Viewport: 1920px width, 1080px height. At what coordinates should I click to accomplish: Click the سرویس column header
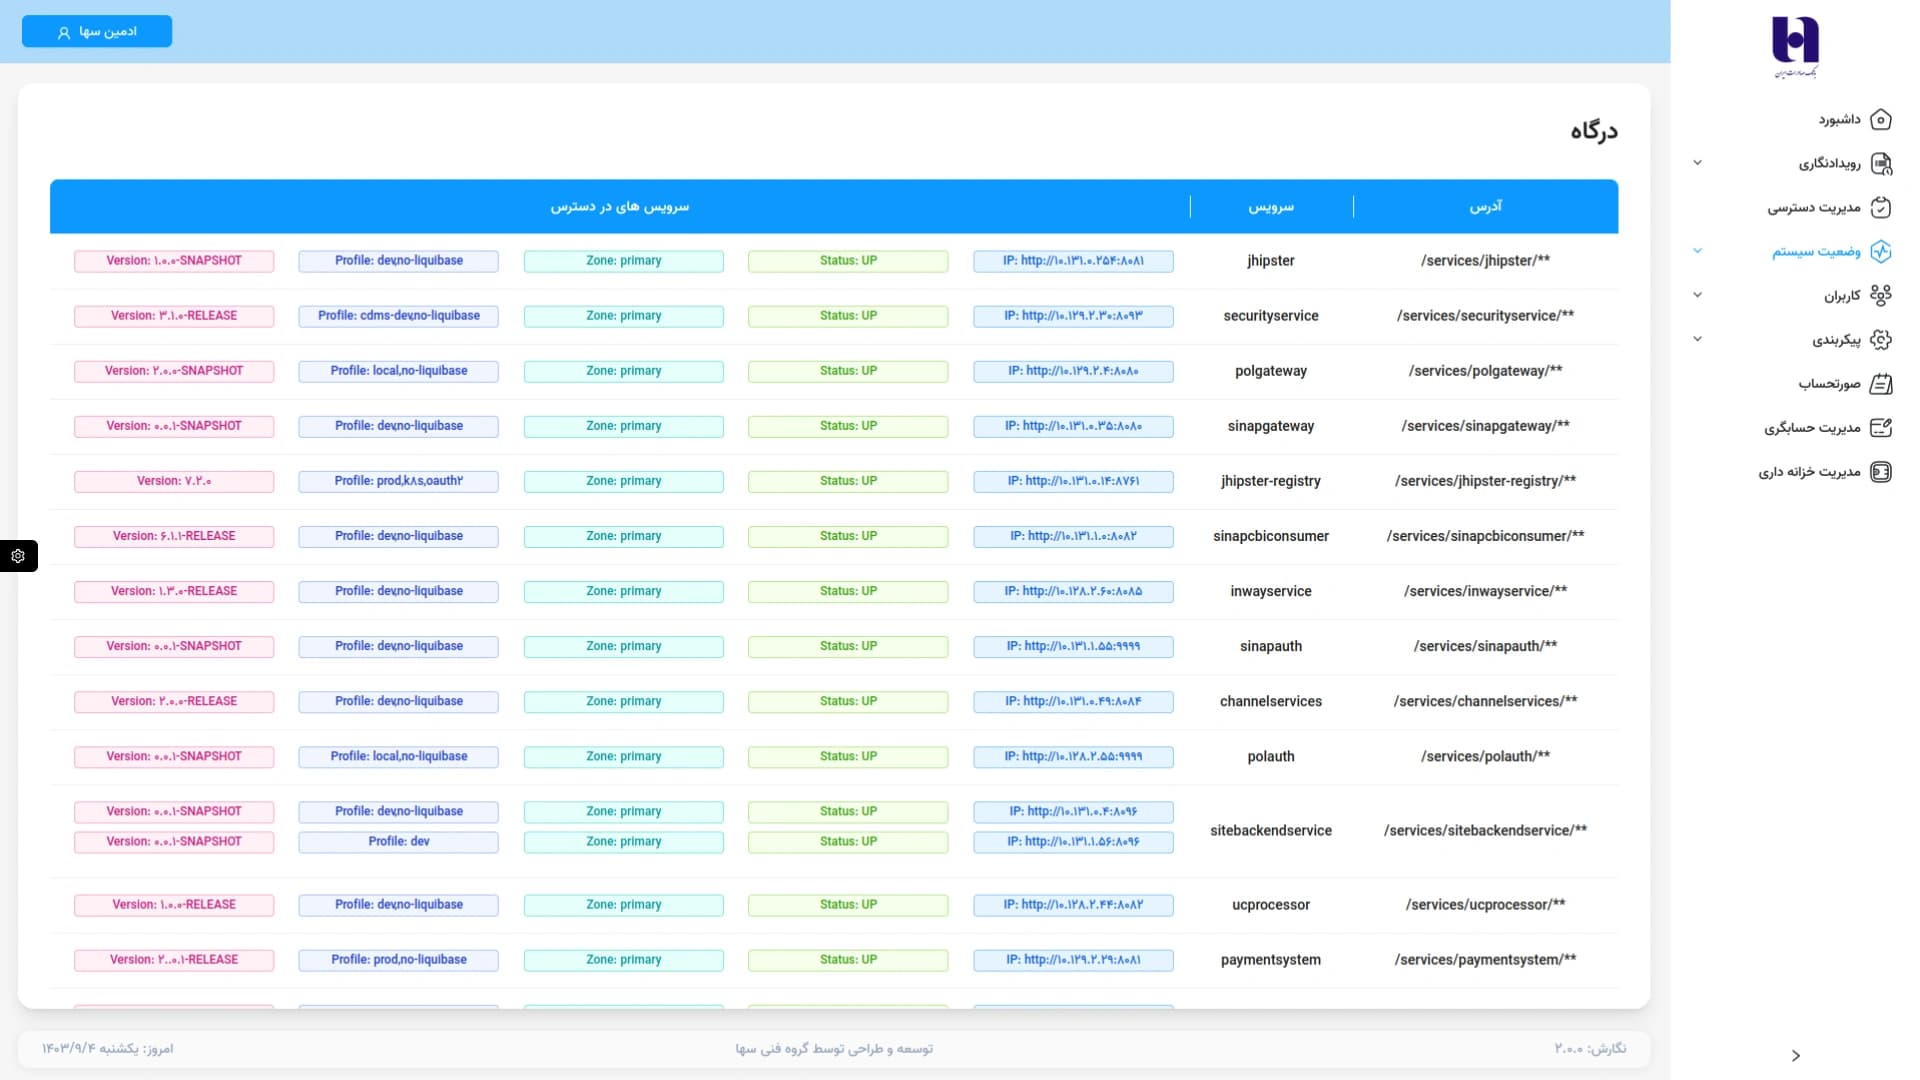click(1270, 207)
